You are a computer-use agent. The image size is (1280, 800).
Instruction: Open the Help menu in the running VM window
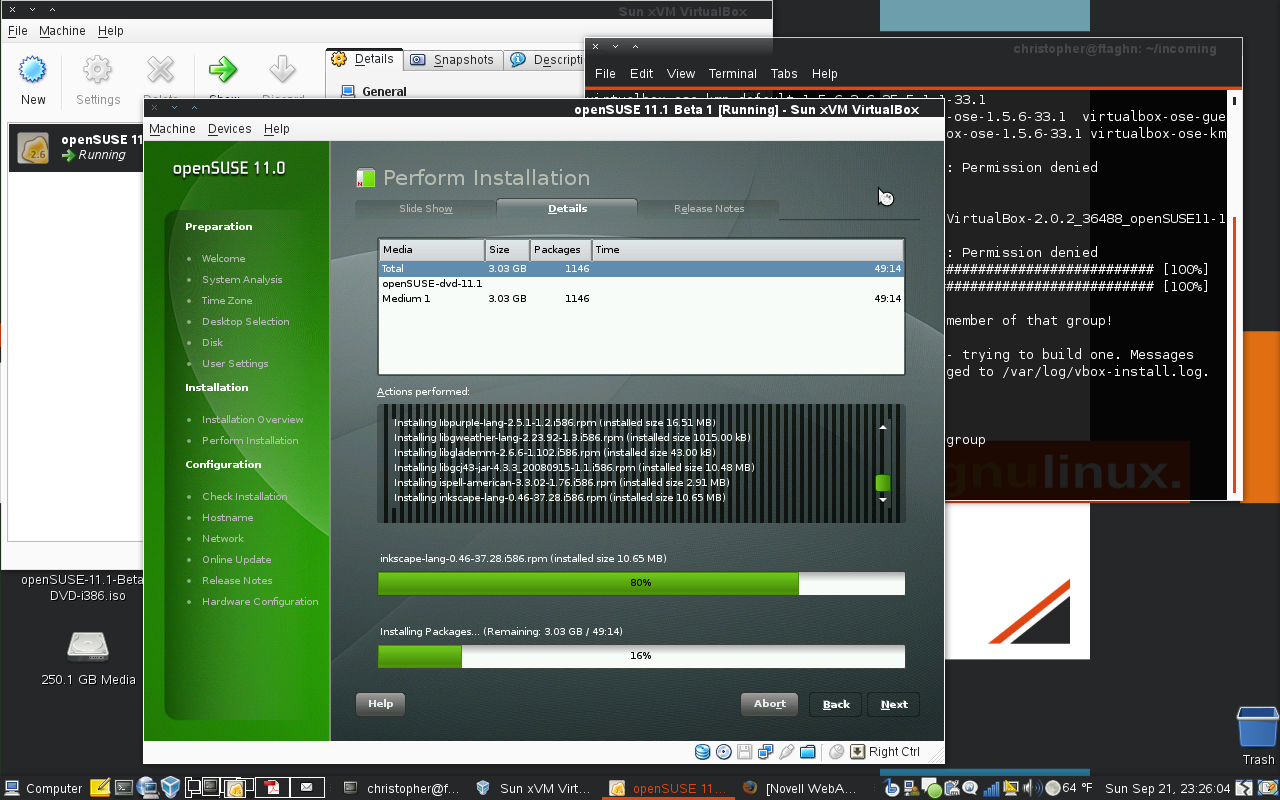[277, 129]
